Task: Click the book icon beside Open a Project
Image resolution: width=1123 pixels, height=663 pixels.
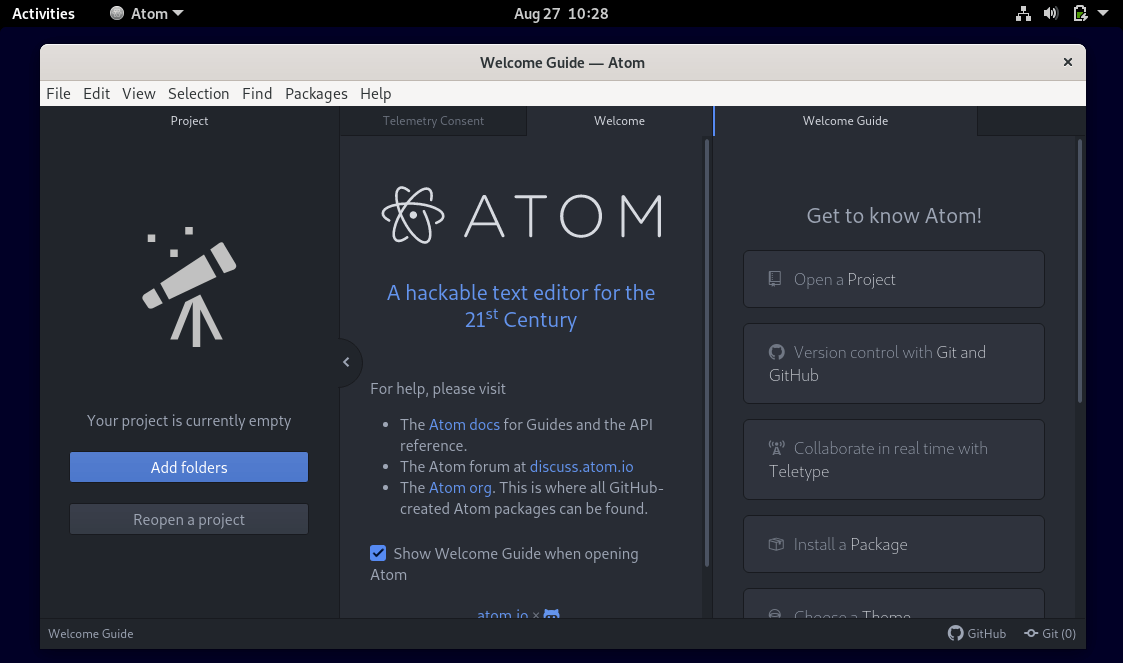Action: click(x=775, y=279)
